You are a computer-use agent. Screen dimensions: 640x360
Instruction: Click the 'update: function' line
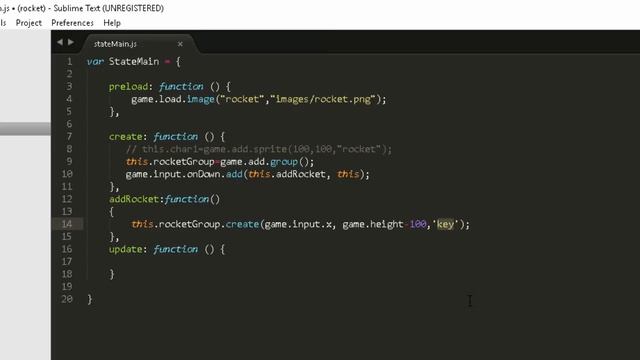[x=167, y=249]
